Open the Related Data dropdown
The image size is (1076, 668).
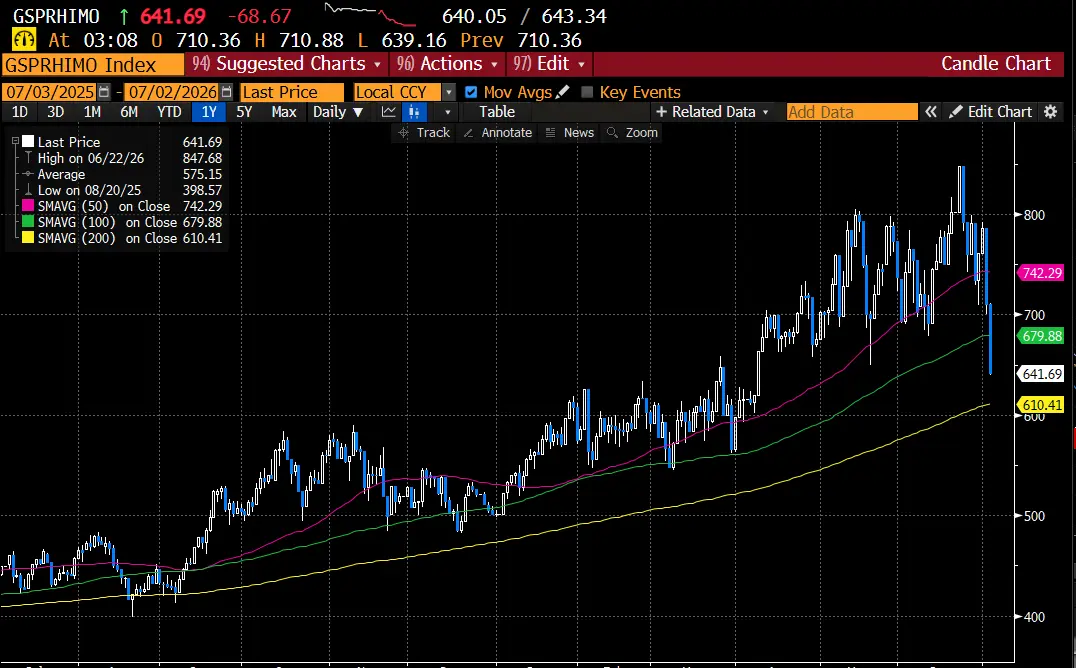[x=713, y=112]
